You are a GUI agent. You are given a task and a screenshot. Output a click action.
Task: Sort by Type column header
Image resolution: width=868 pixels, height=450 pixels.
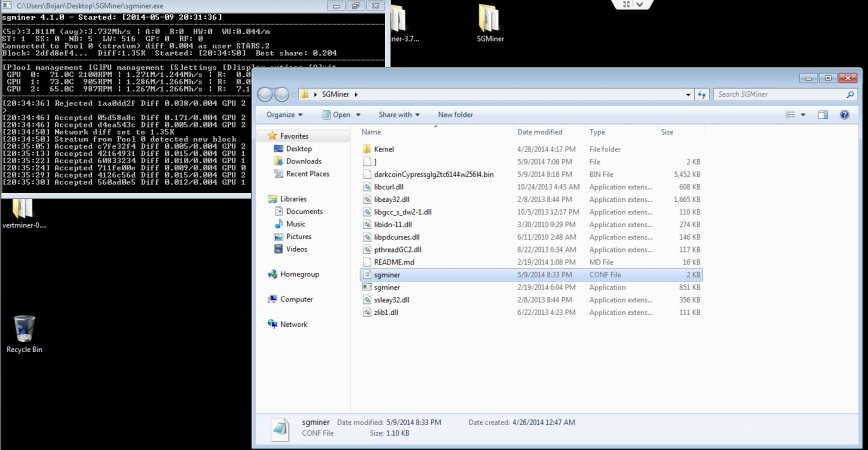(597, 132)
